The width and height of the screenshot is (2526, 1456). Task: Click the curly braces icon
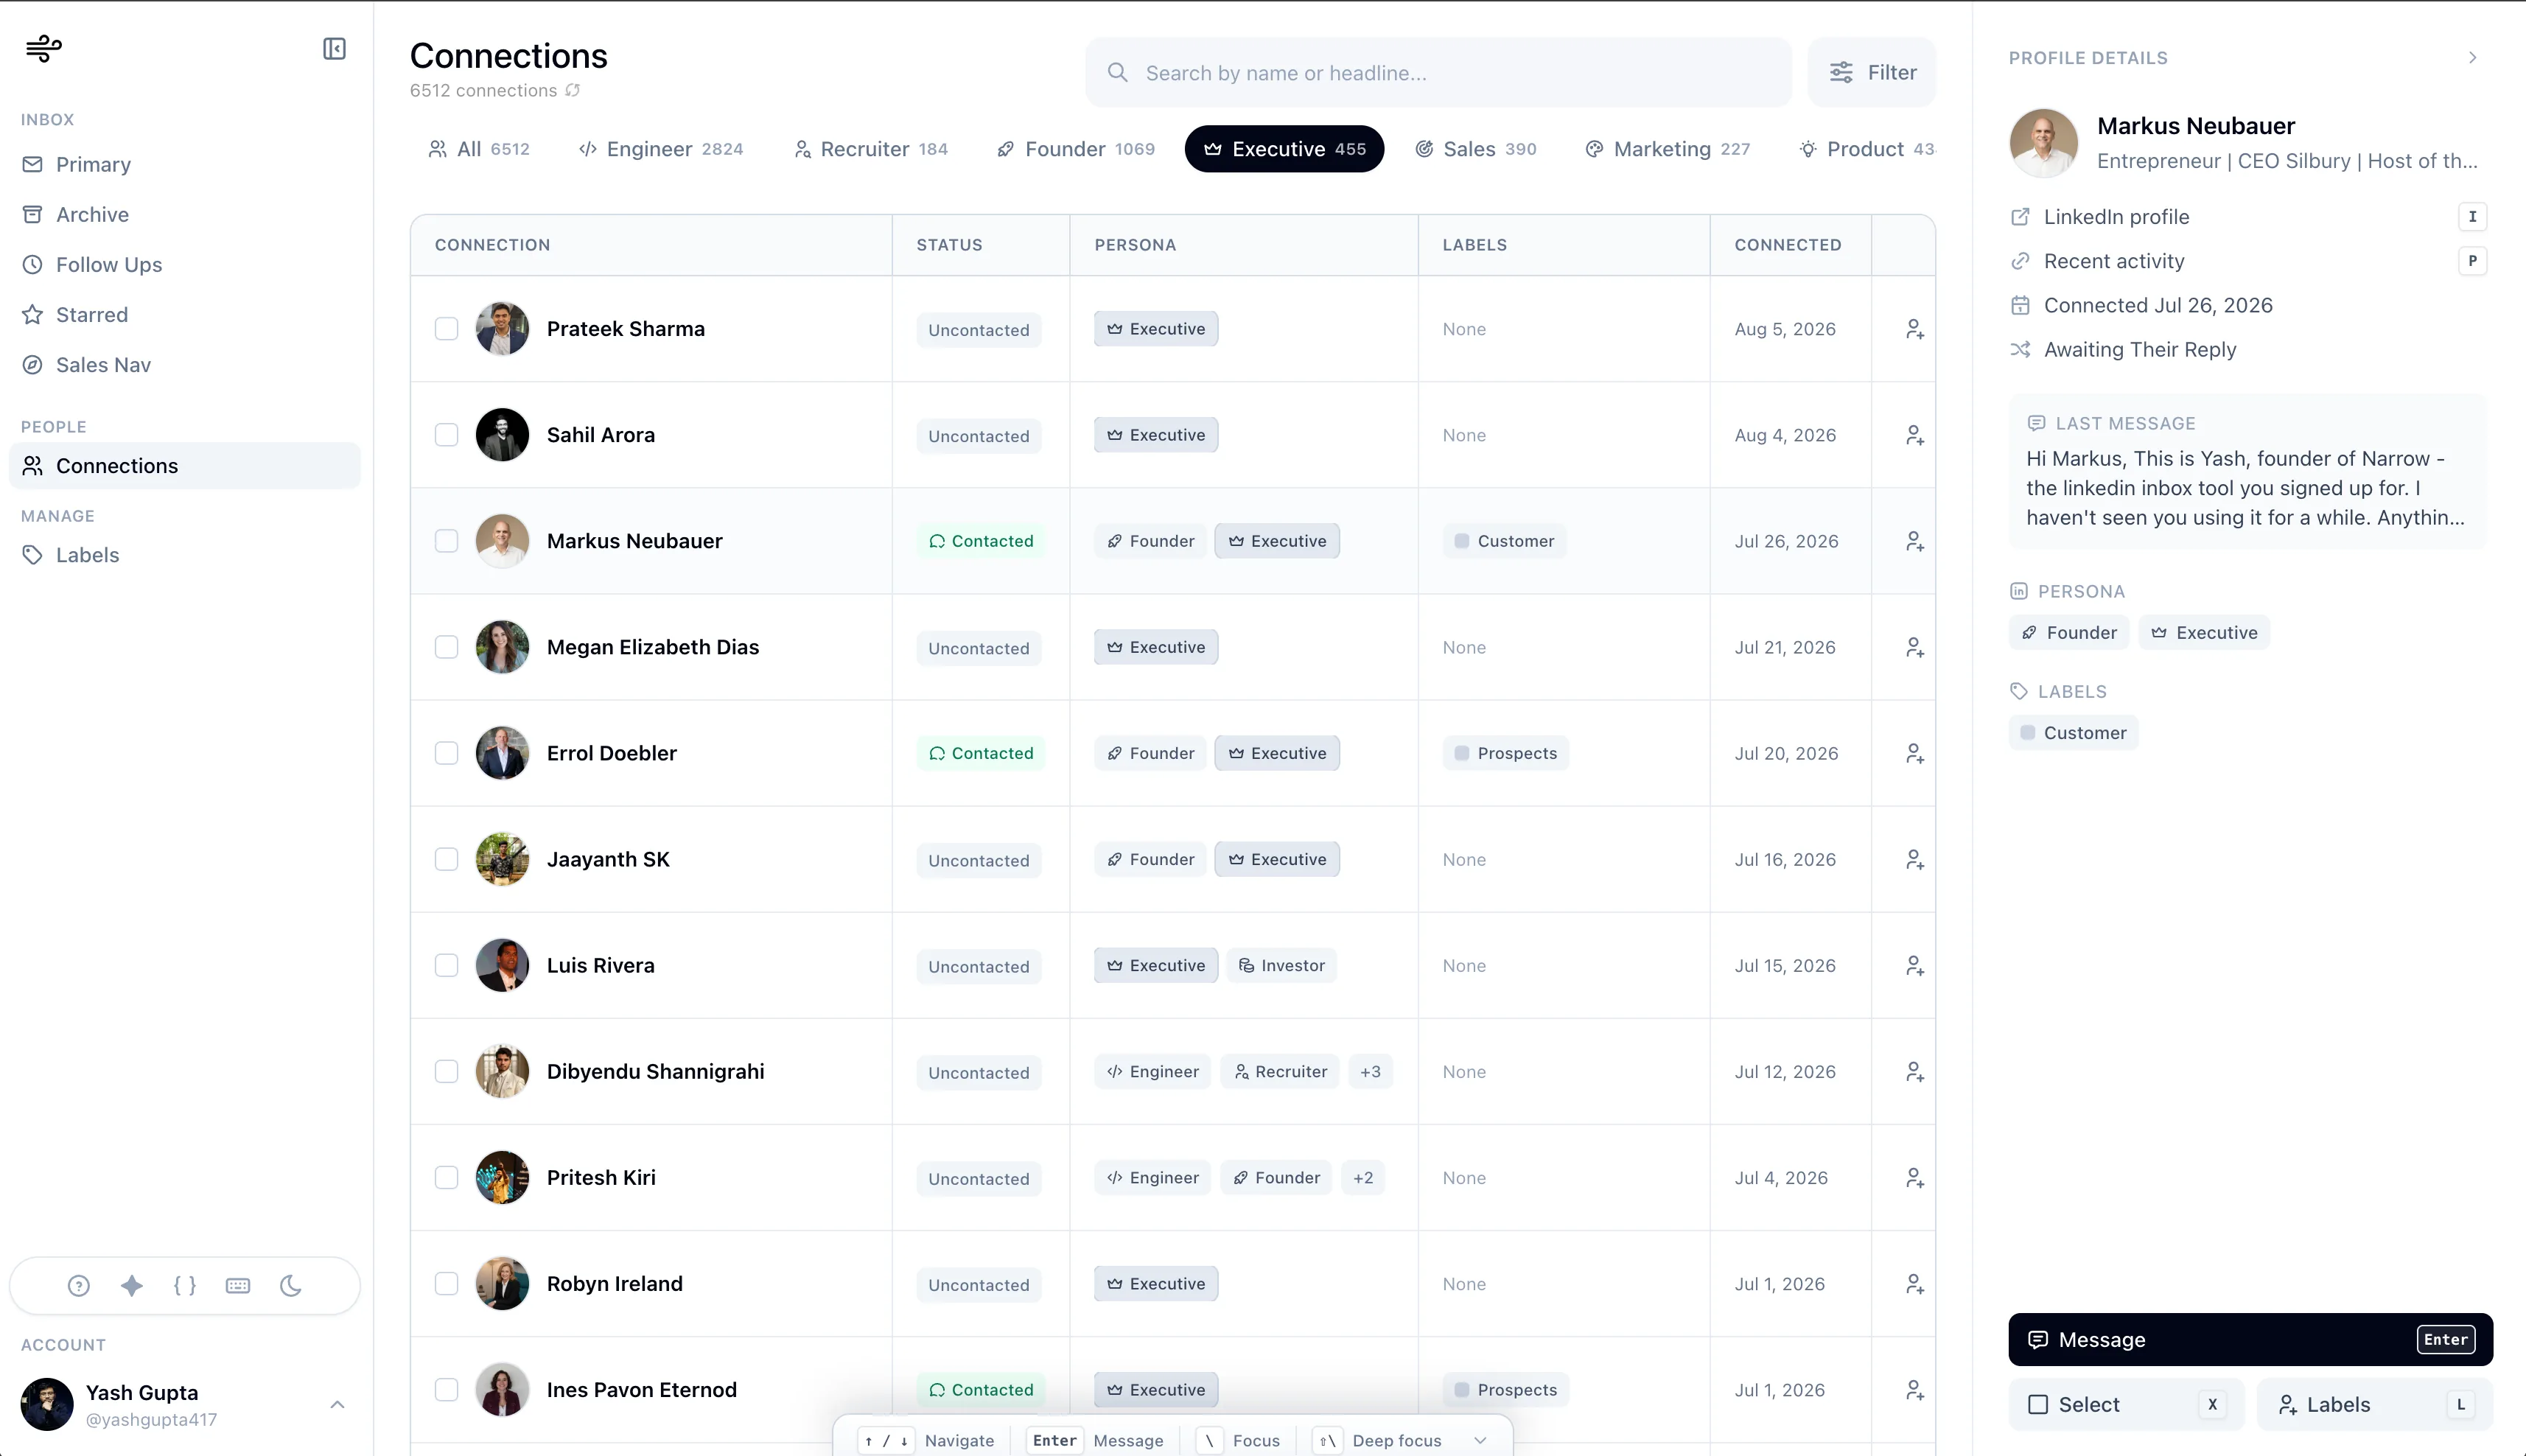[x=185, y=1286]
